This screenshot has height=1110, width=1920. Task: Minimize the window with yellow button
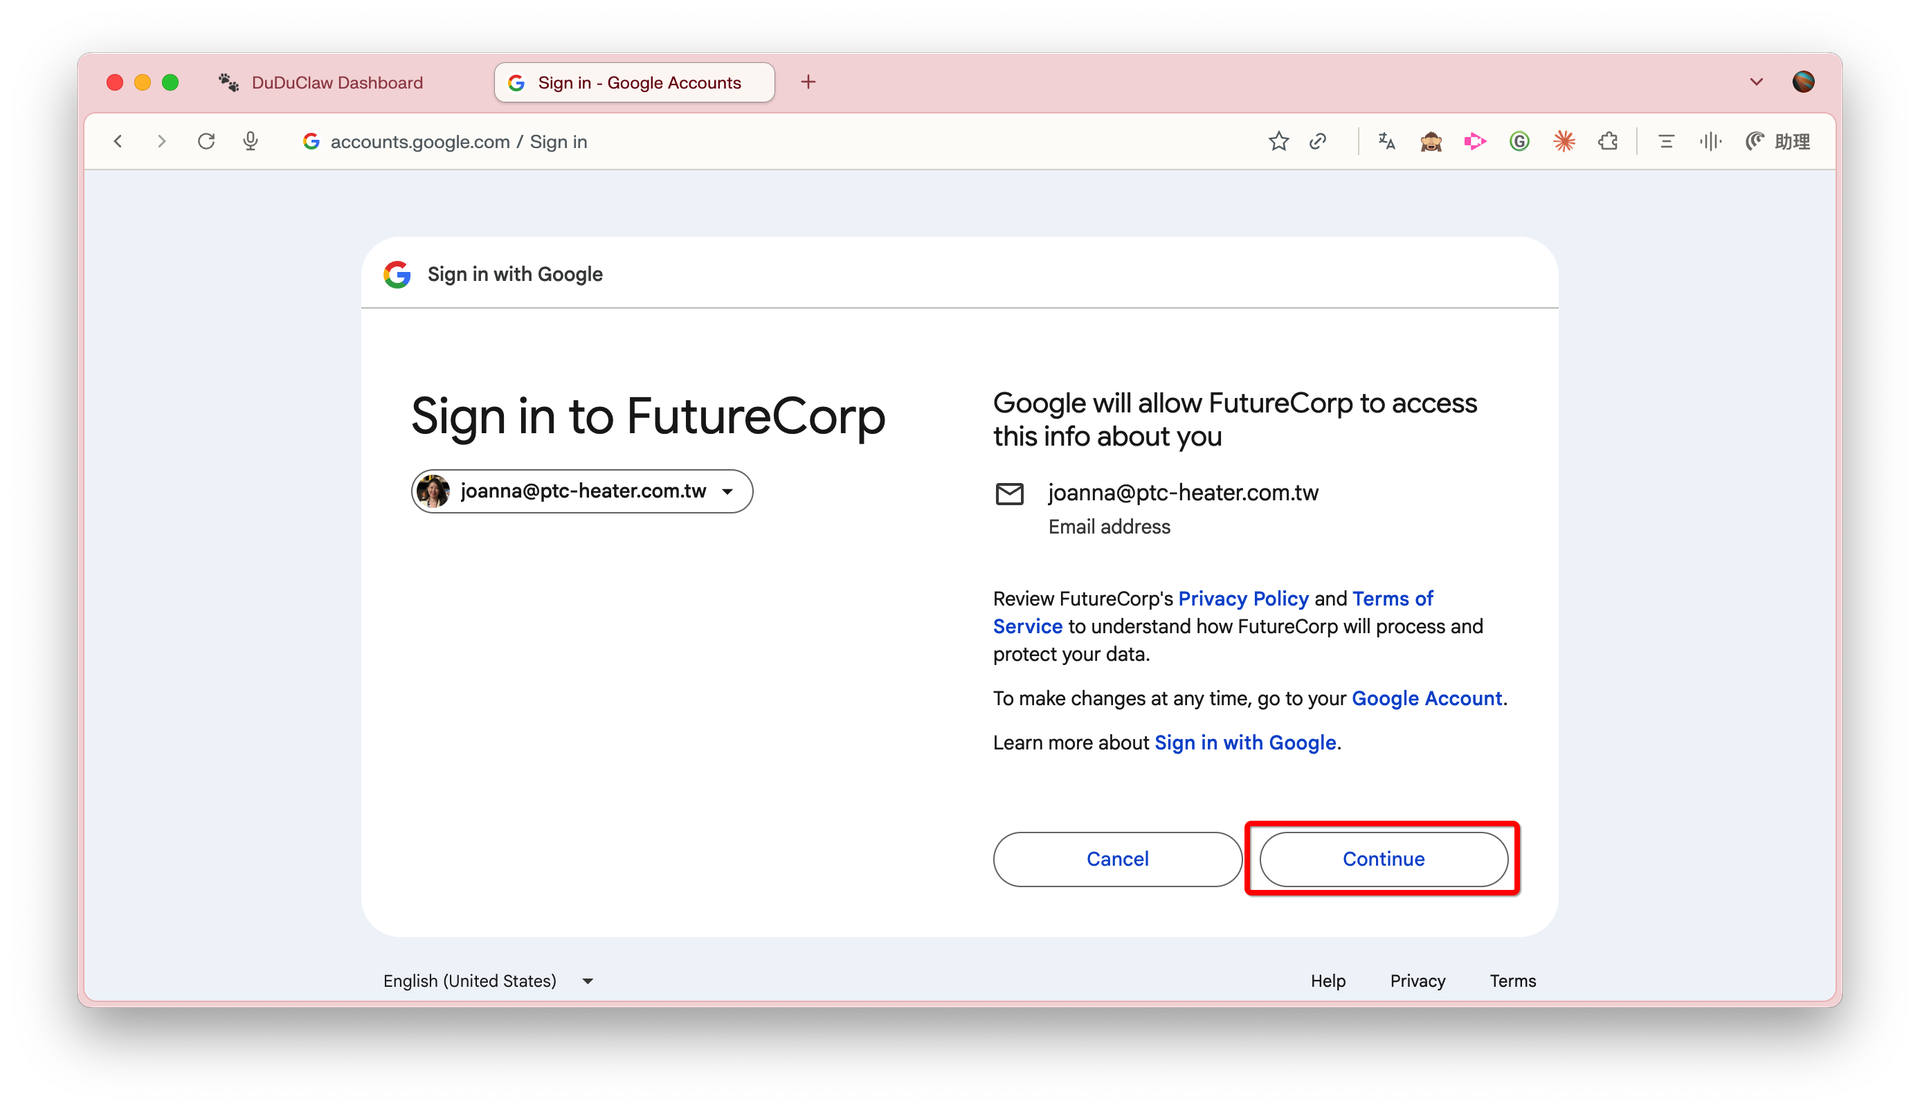[x=143, y=82]
